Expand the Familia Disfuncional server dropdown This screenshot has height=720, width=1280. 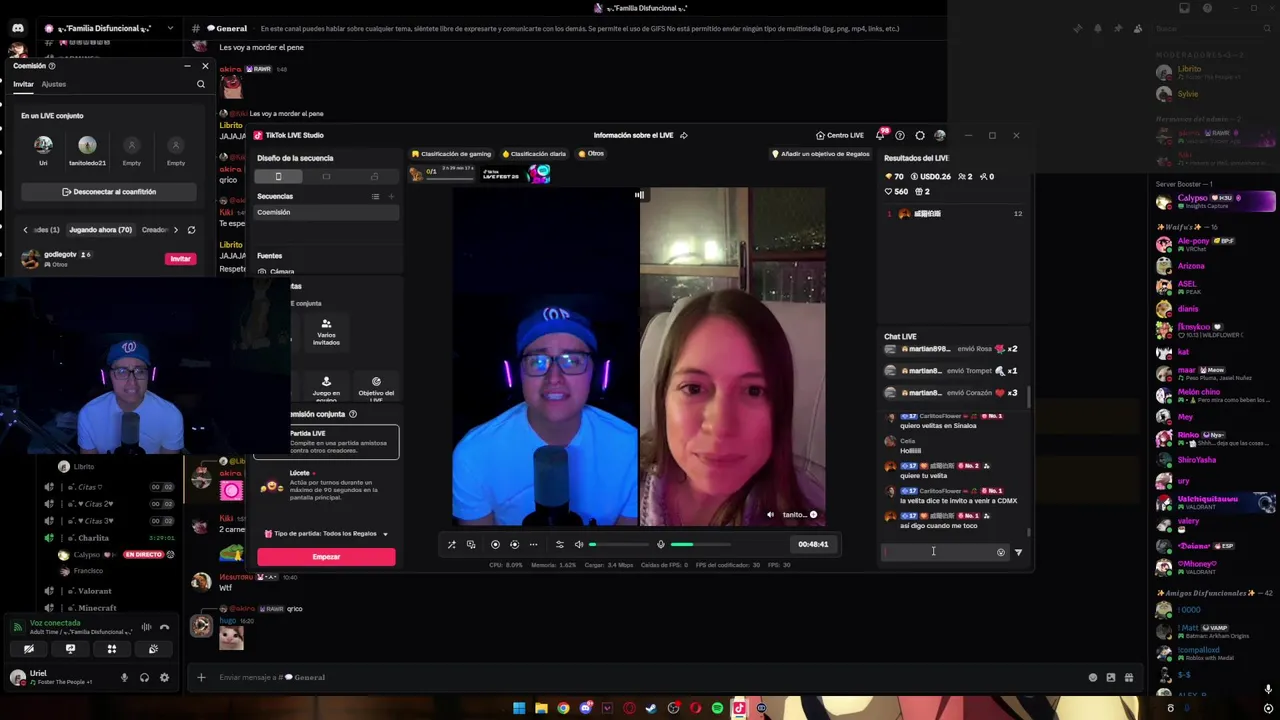[170, 28]
